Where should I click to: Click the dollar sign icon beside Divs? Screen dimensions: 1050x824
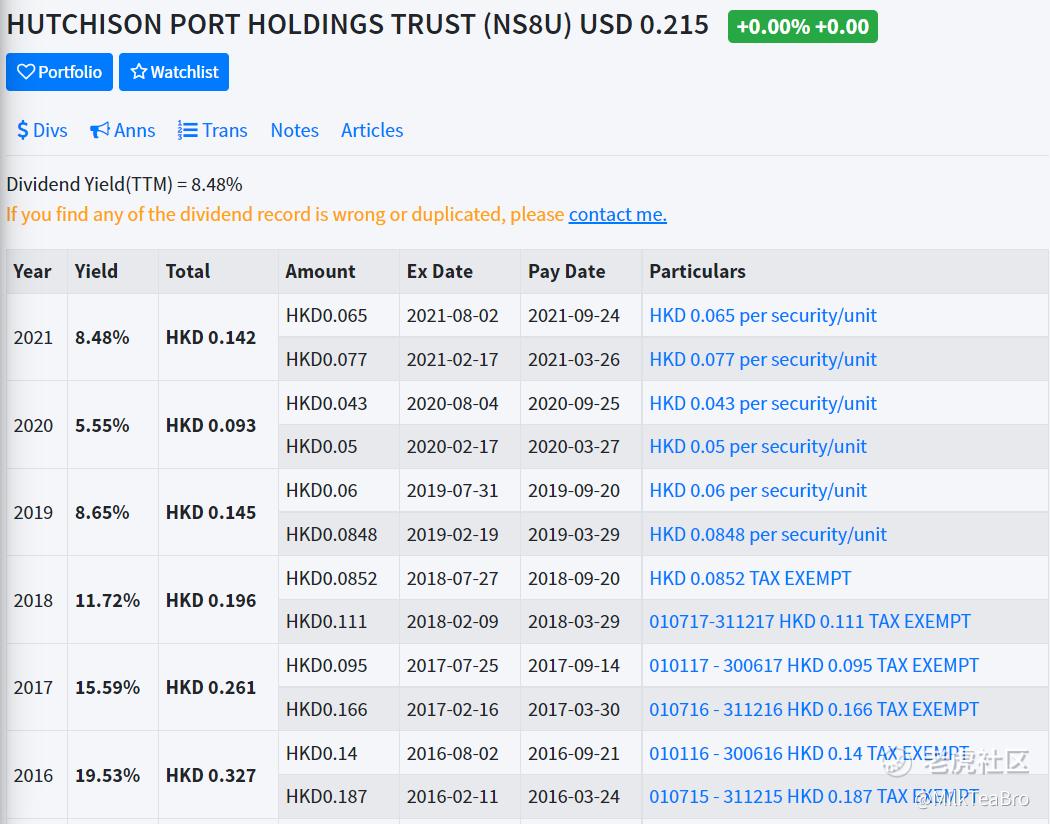point(23,130)
